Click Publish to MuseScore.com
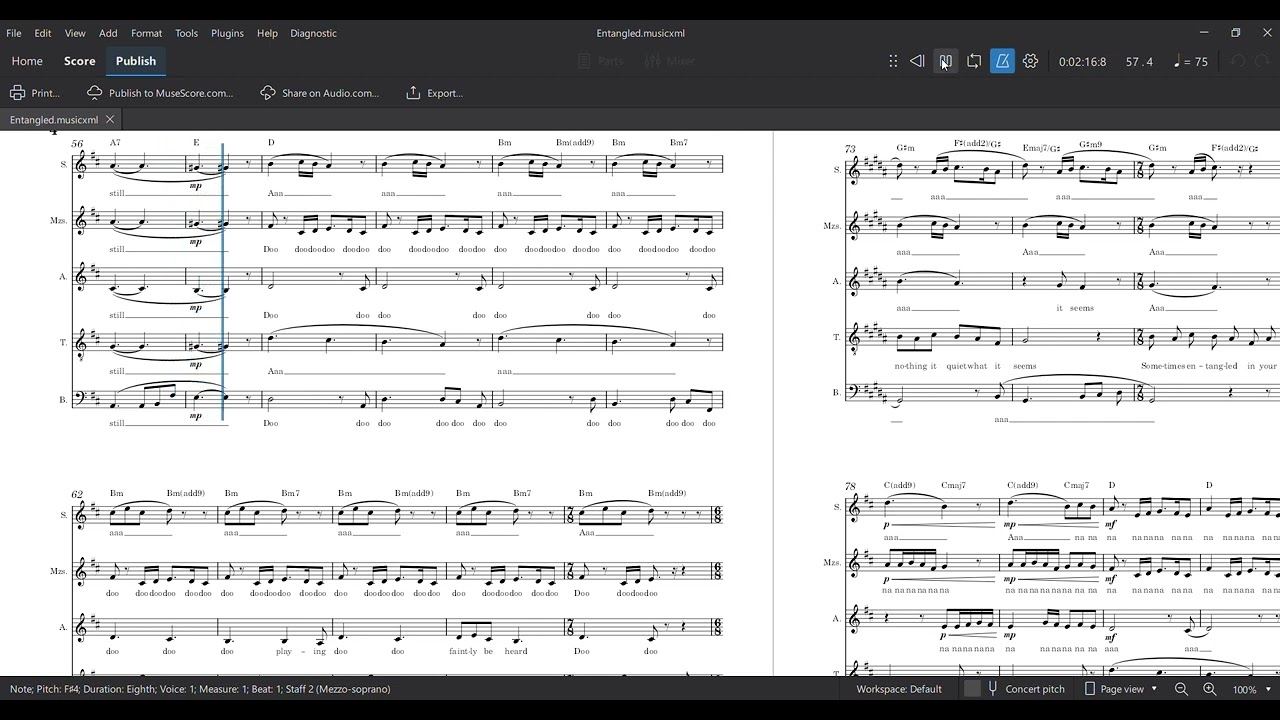Viewport: 1280px width, 720px height. point(160,93)
